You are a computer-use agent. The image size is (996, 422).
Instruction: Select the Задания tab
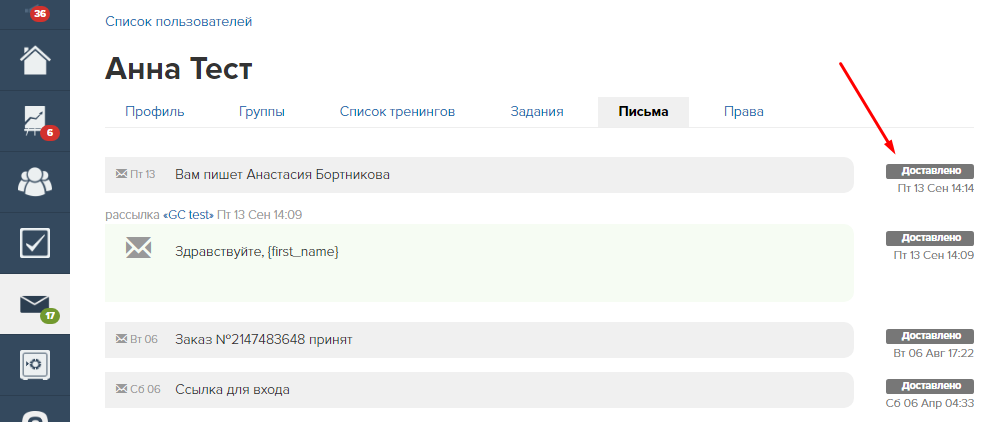tap(537, 112)
